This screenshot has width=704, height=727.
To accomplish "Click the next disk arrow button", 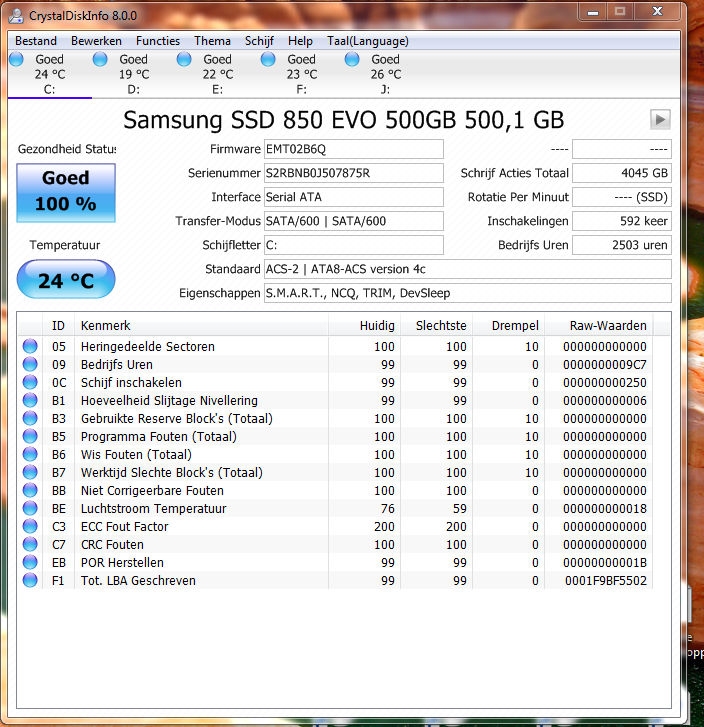I will (660, 120).
